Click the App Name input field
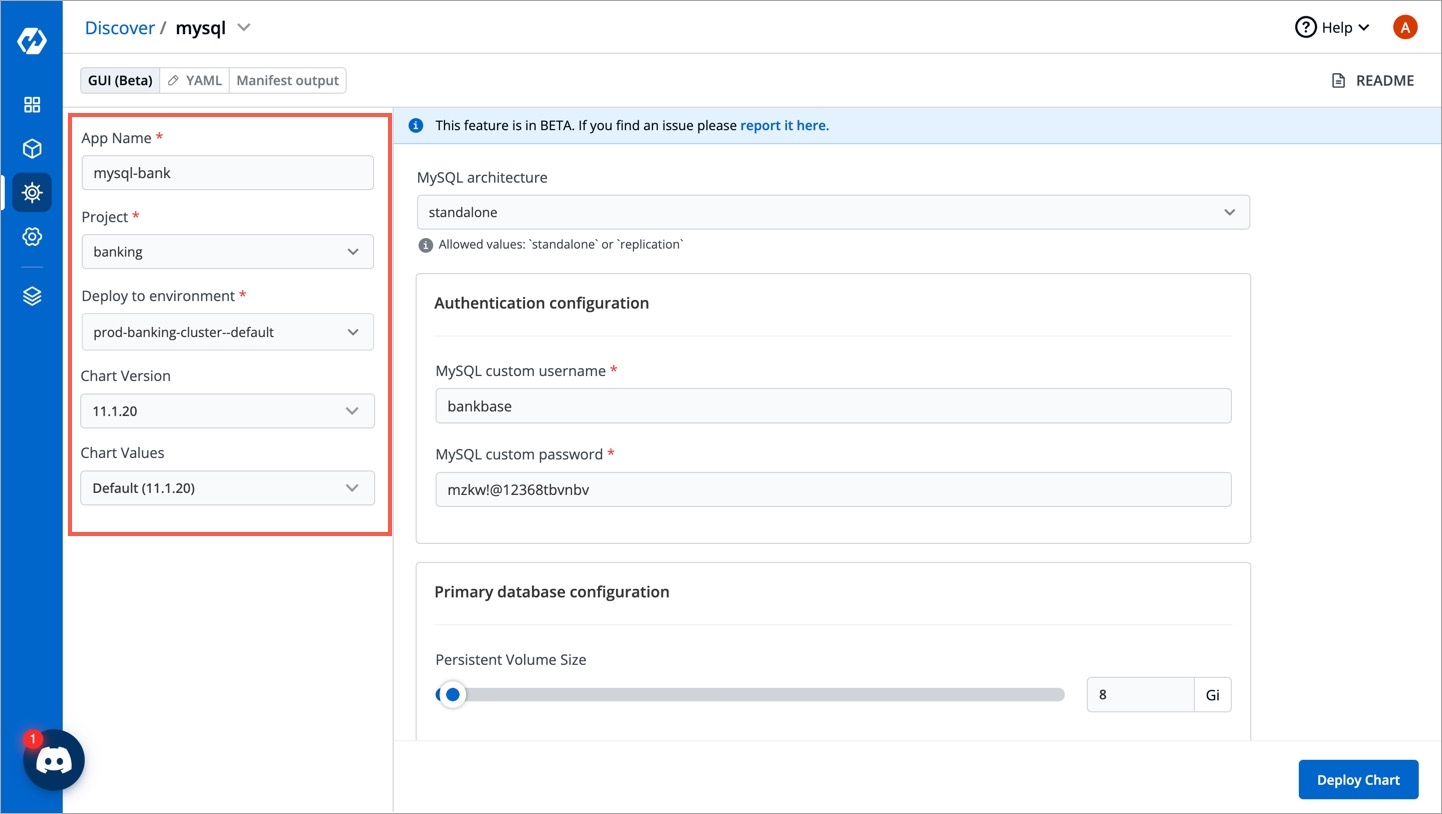This screenshot has width=1442, height=814. (x=227, y=173)
